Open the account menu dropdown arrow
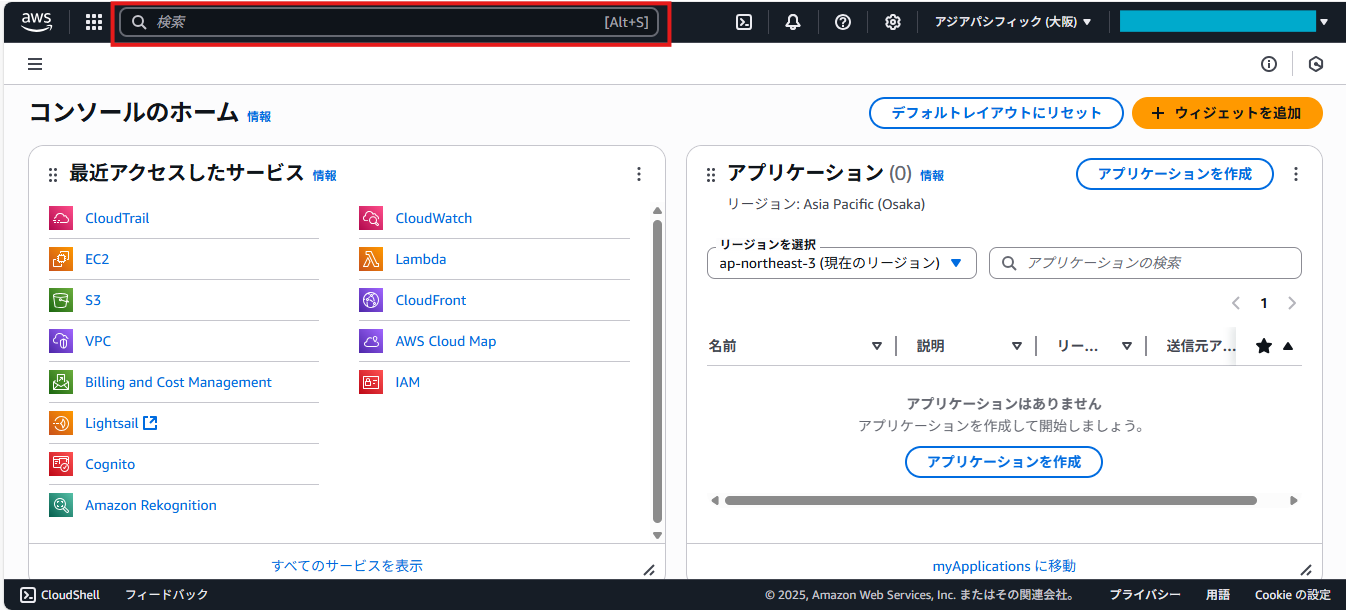The width and height of the screenshot is (1346, 610). pyautogui.click(x=1324, y=22)
